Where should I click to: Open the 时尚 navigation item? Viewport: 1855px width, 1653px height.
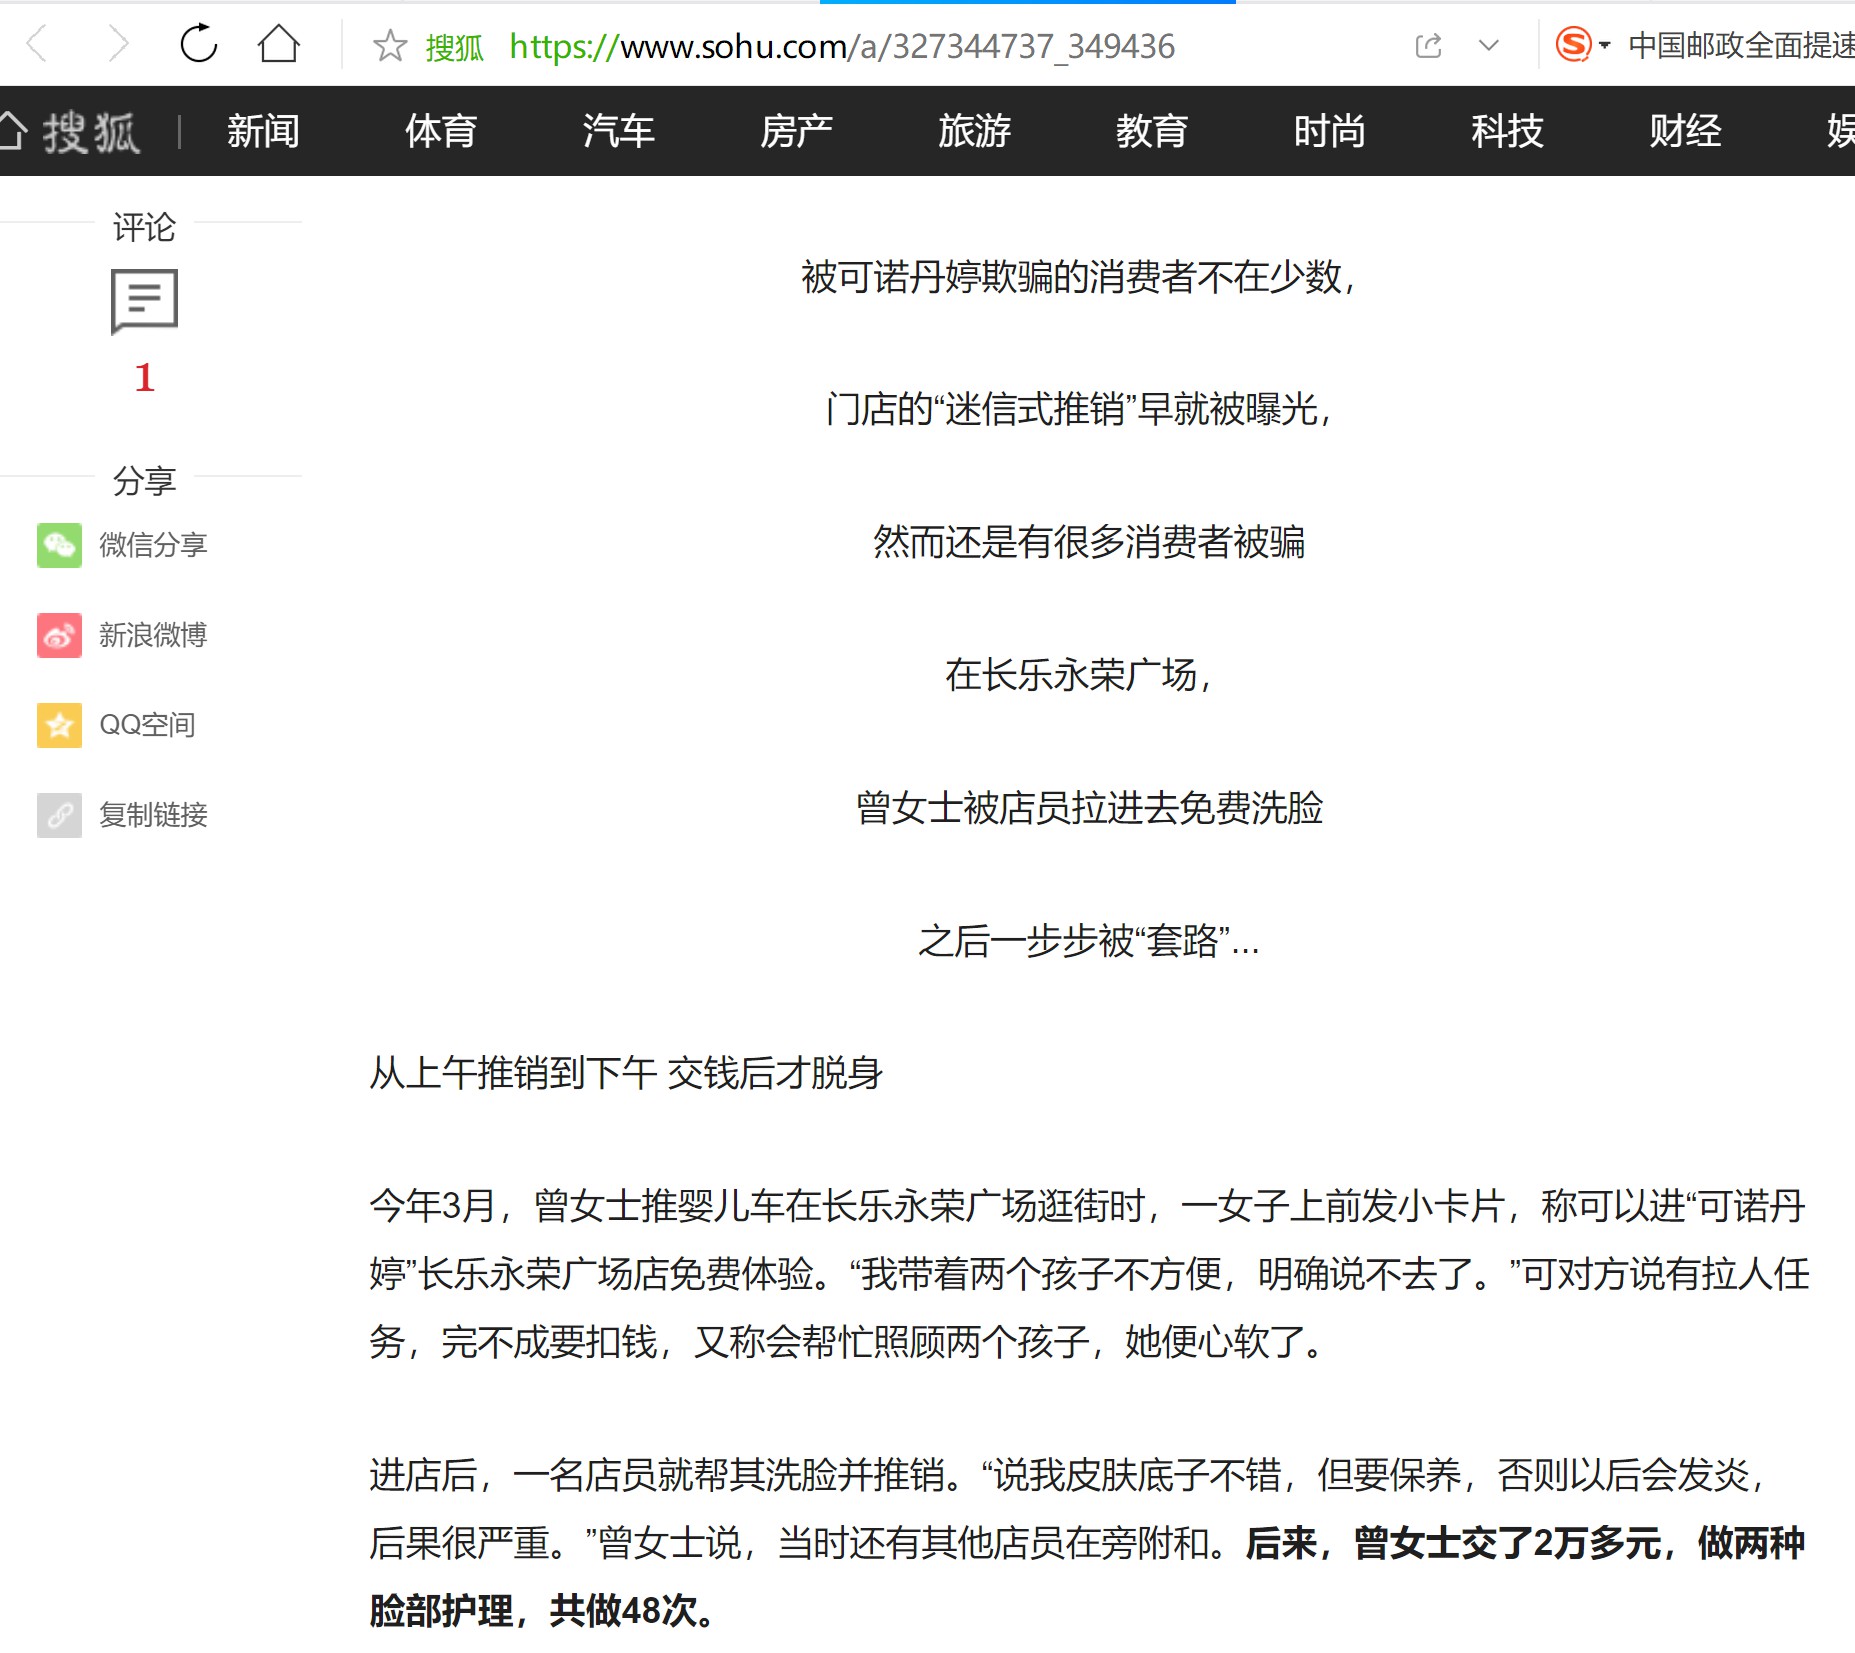1329,131
